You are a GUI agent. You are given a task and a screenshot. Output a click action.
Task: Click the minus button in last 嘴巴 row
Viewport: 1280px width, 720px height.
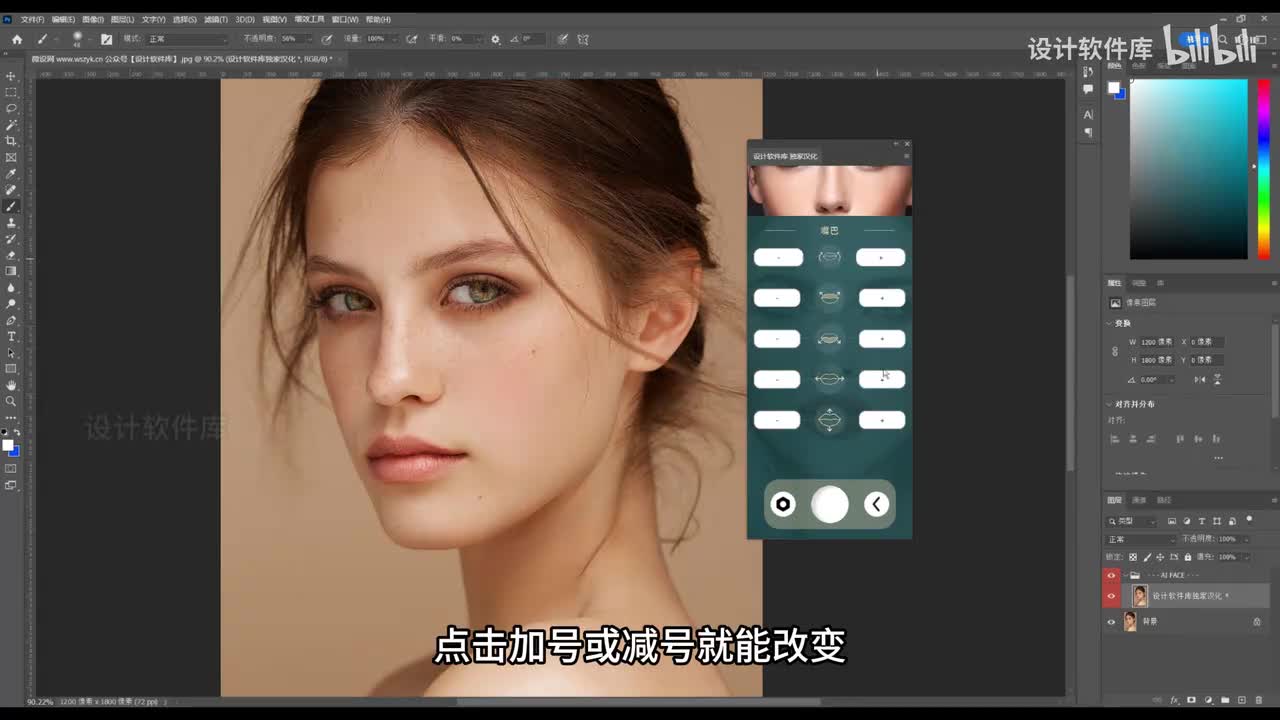777,421
